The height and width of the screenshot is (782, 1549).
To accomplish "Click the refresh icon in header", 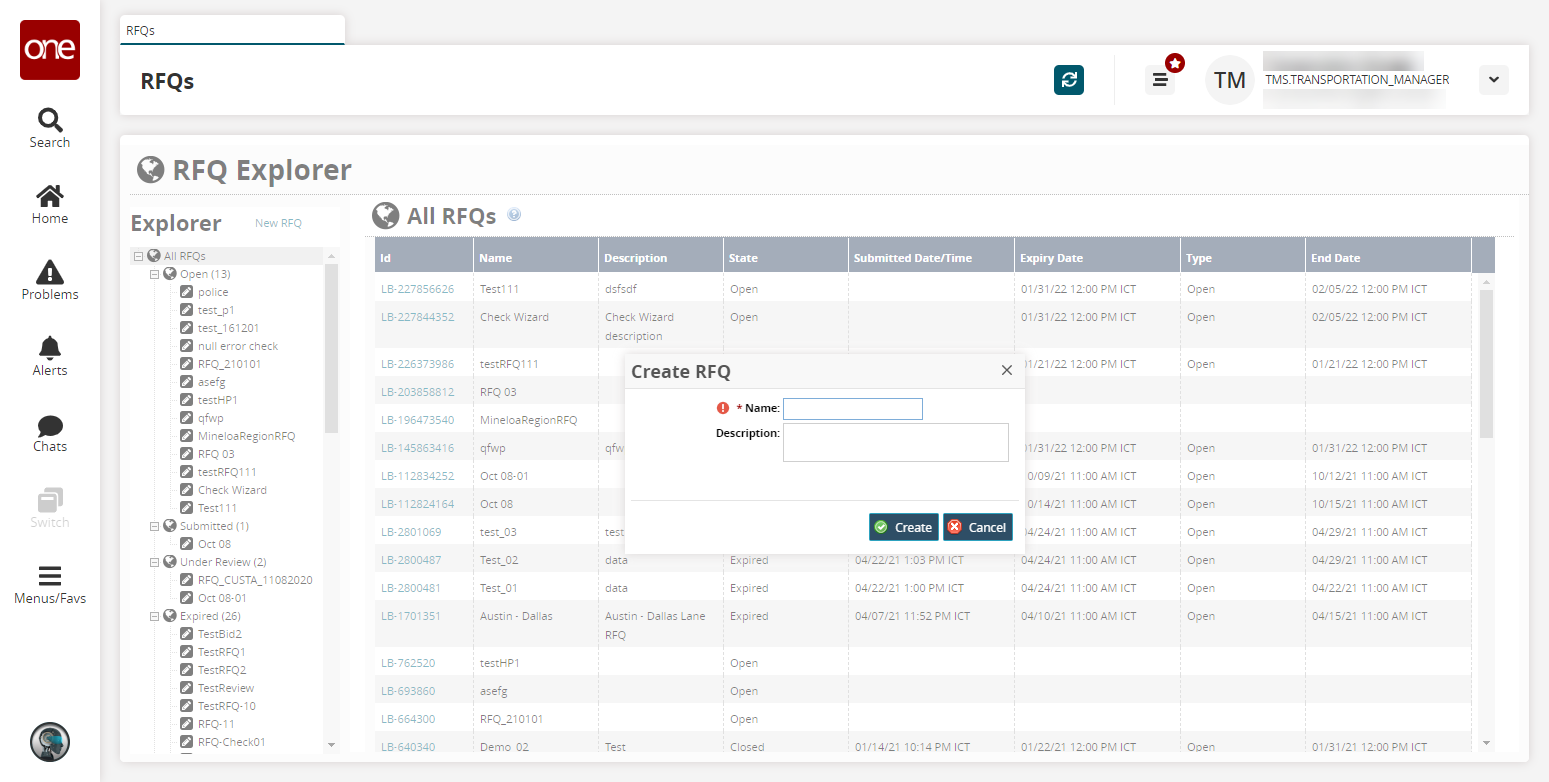I will point(1069,80).
